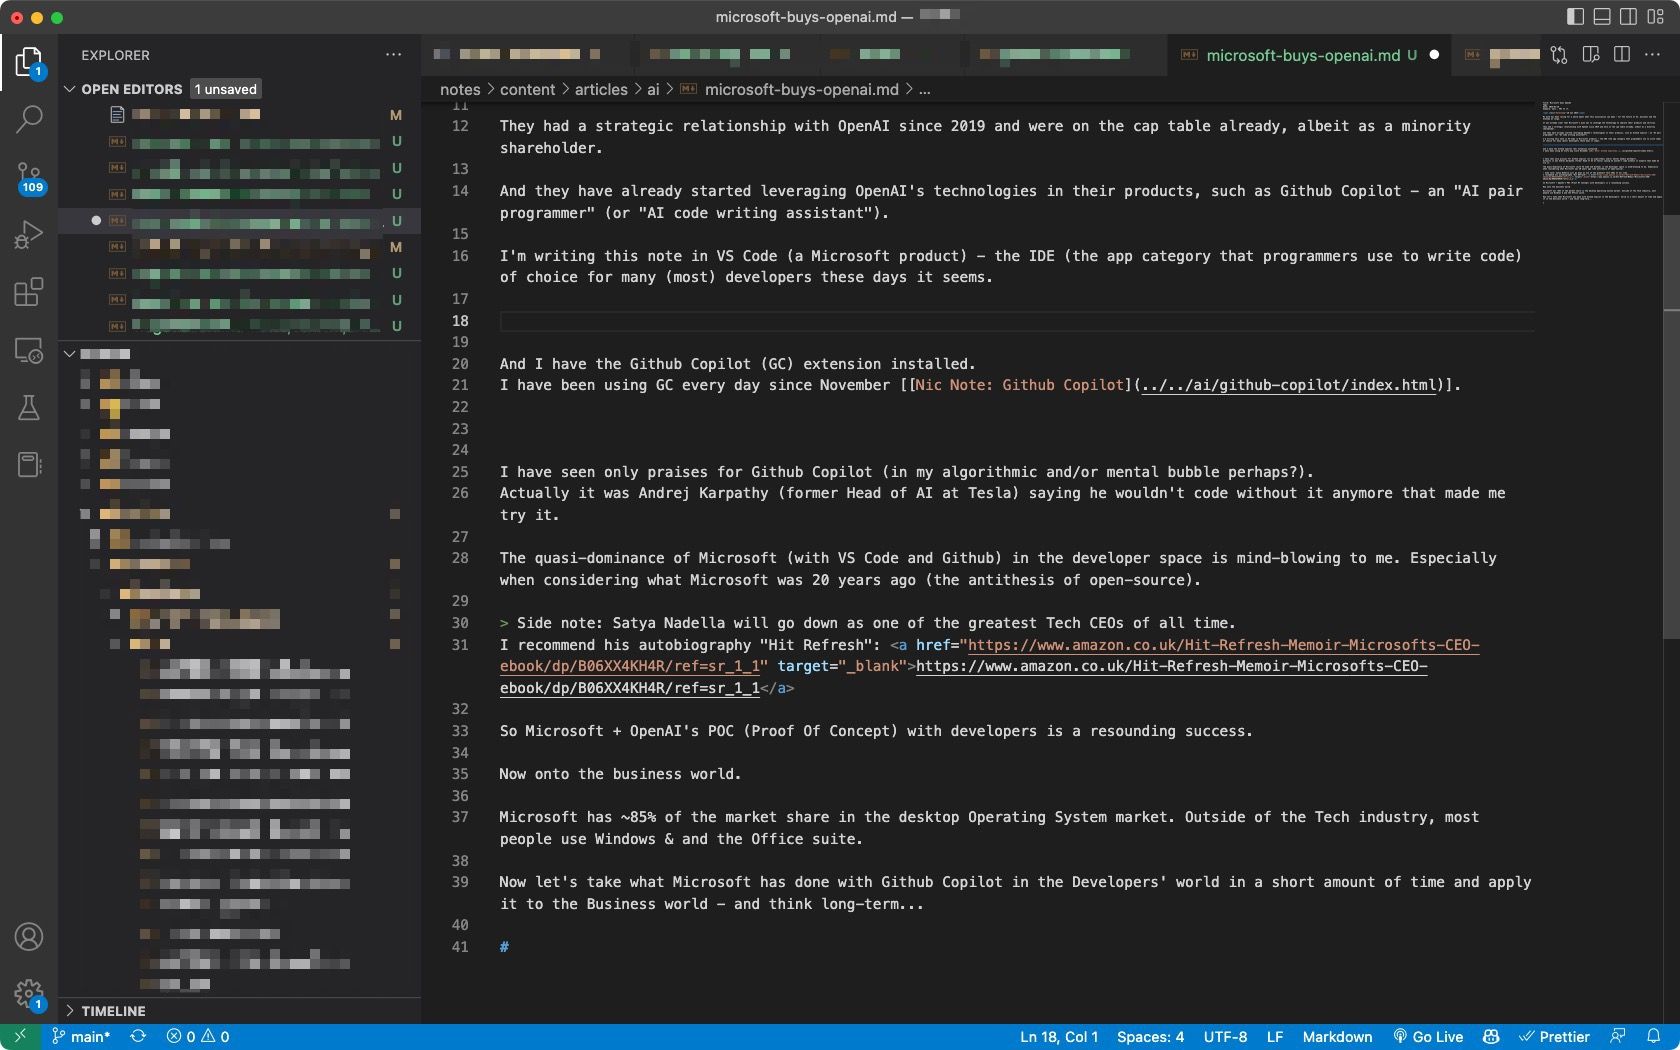Open notifications bell in status bar
This screenshot has width=1680, height=1050.
[1654, 1037]
